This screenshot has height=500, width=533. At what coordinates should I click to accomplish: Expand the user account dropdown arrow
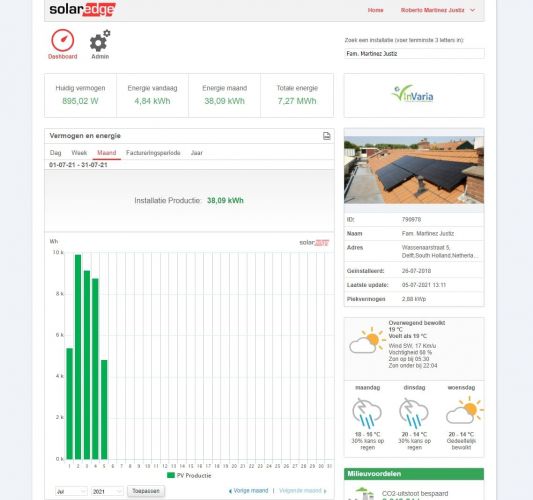point(472,10)
